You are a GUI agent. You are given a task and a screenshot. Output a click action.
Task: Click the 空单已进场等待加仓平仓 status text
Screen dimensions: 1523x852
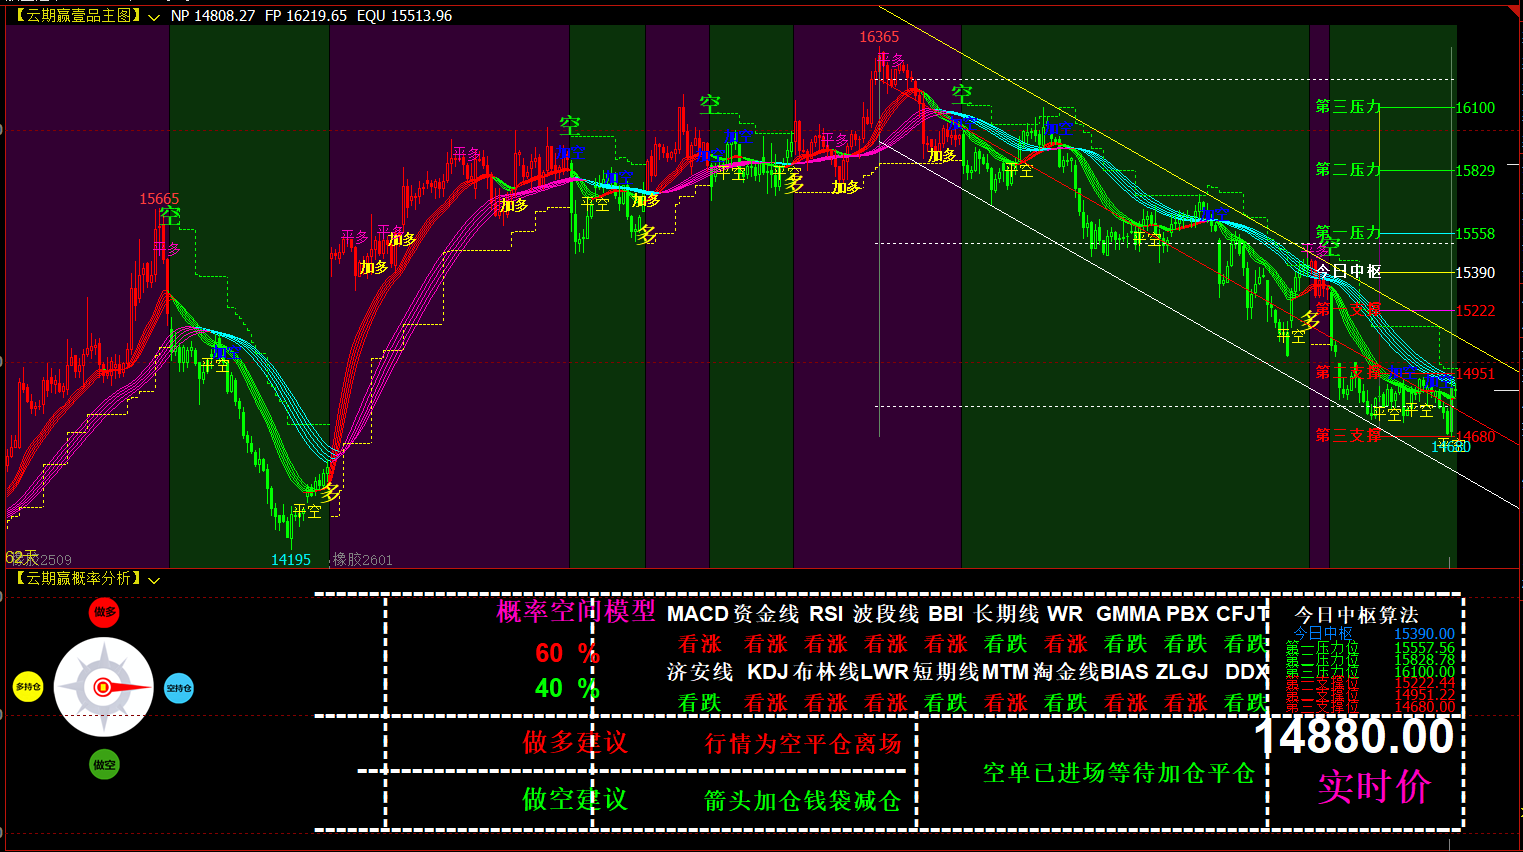pyautogui.click(x=1119, y=773)
